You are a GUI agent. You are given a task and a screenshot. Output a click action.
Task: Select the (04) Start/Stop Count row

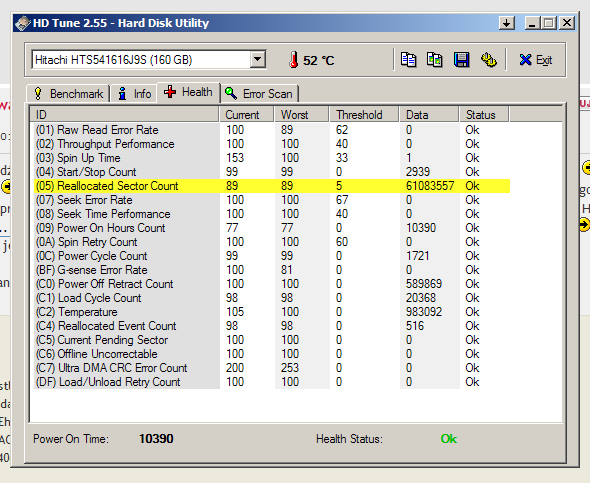(x=272, y=172)
